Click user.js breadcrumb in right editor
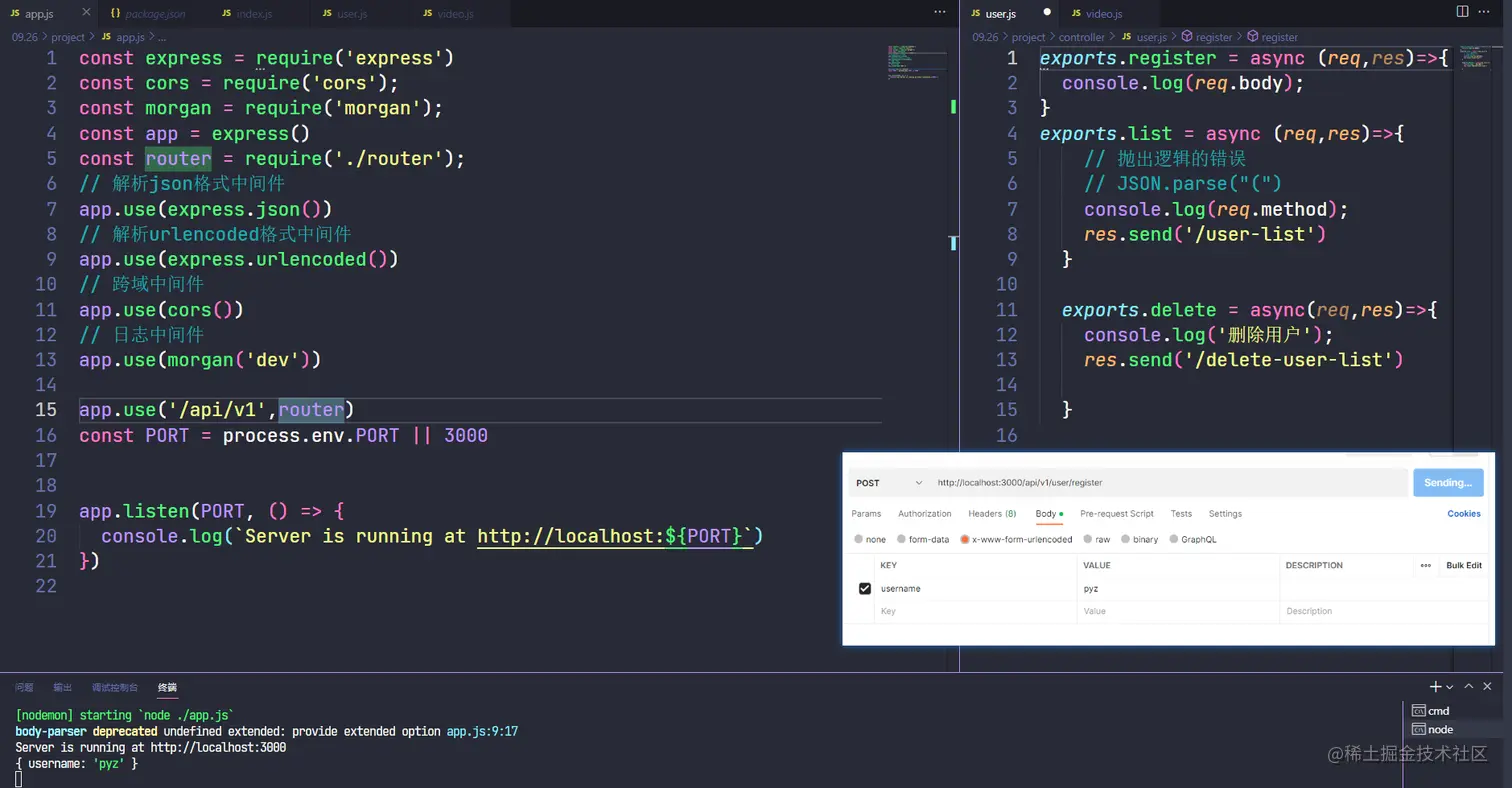Viewport: 1512px width, 788px height. (x=1152, y=37)
